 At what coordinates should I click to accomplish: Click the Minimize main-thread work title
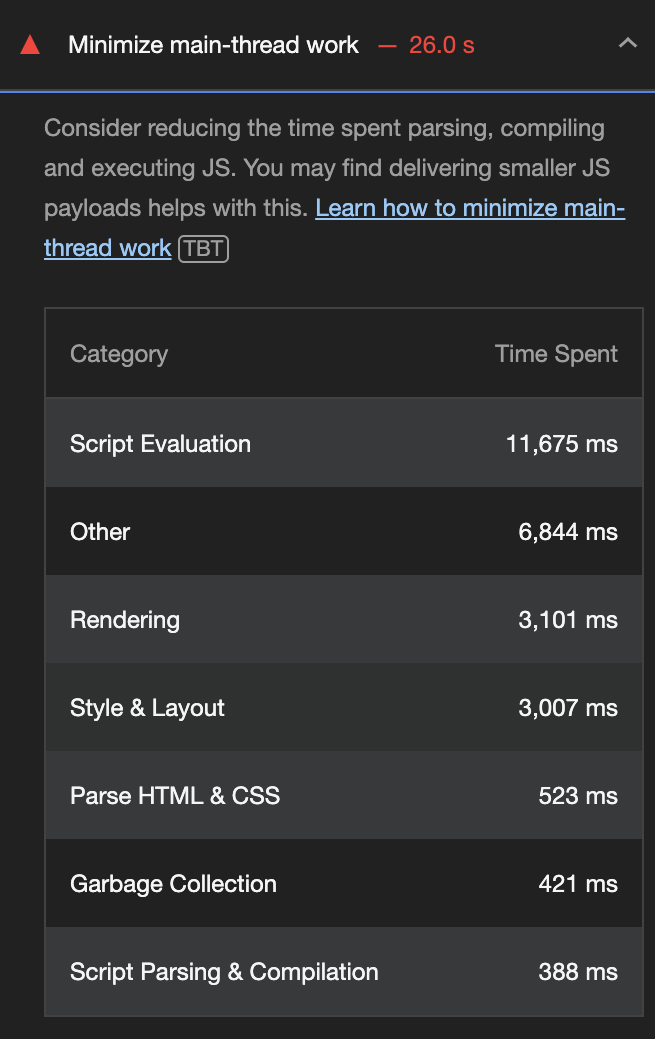[213, 45]
